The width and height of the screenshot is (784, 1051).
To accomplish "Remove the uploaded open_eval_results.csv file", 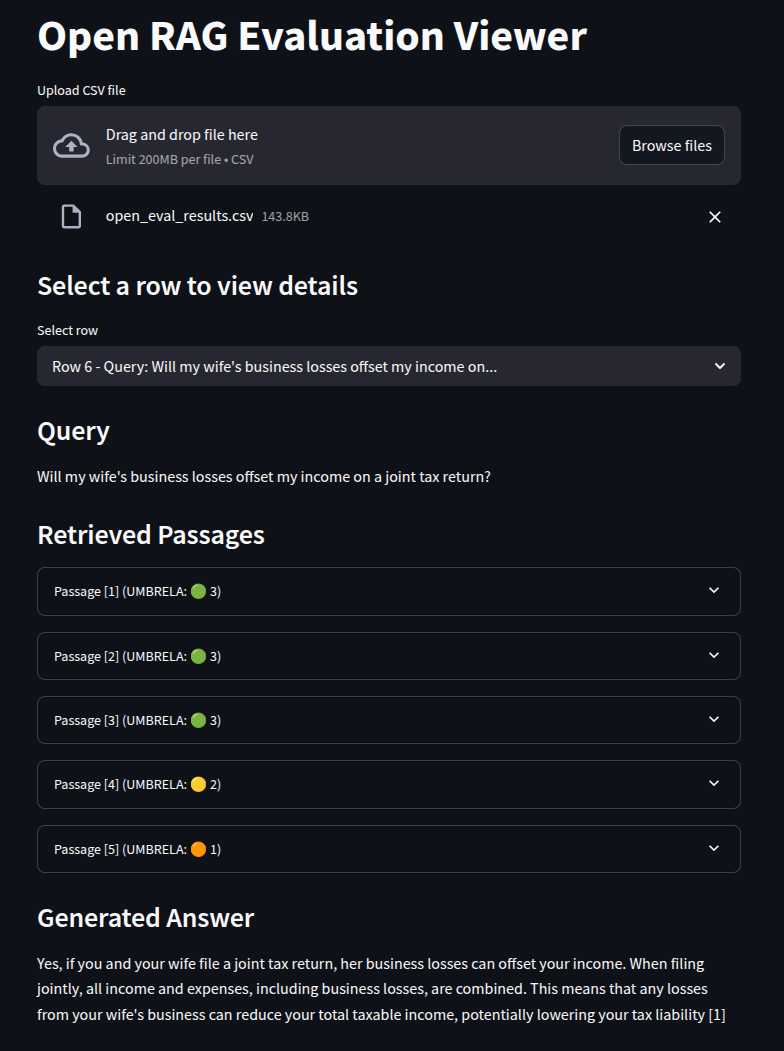I will pos(715,217).
